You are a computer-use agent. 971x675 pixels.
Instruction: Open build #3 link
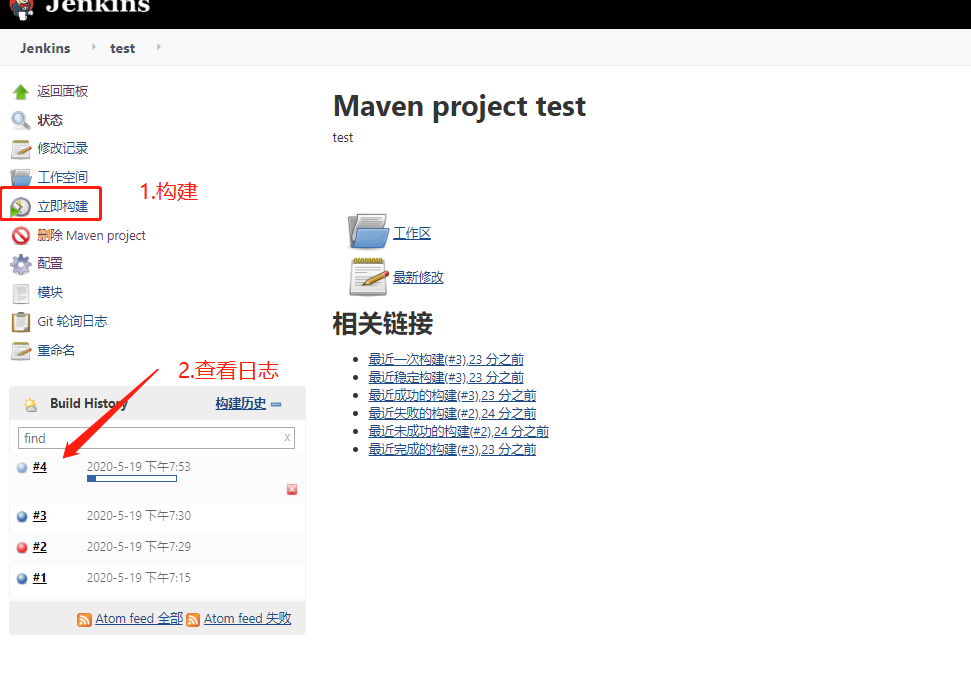(x=40, y=516)
